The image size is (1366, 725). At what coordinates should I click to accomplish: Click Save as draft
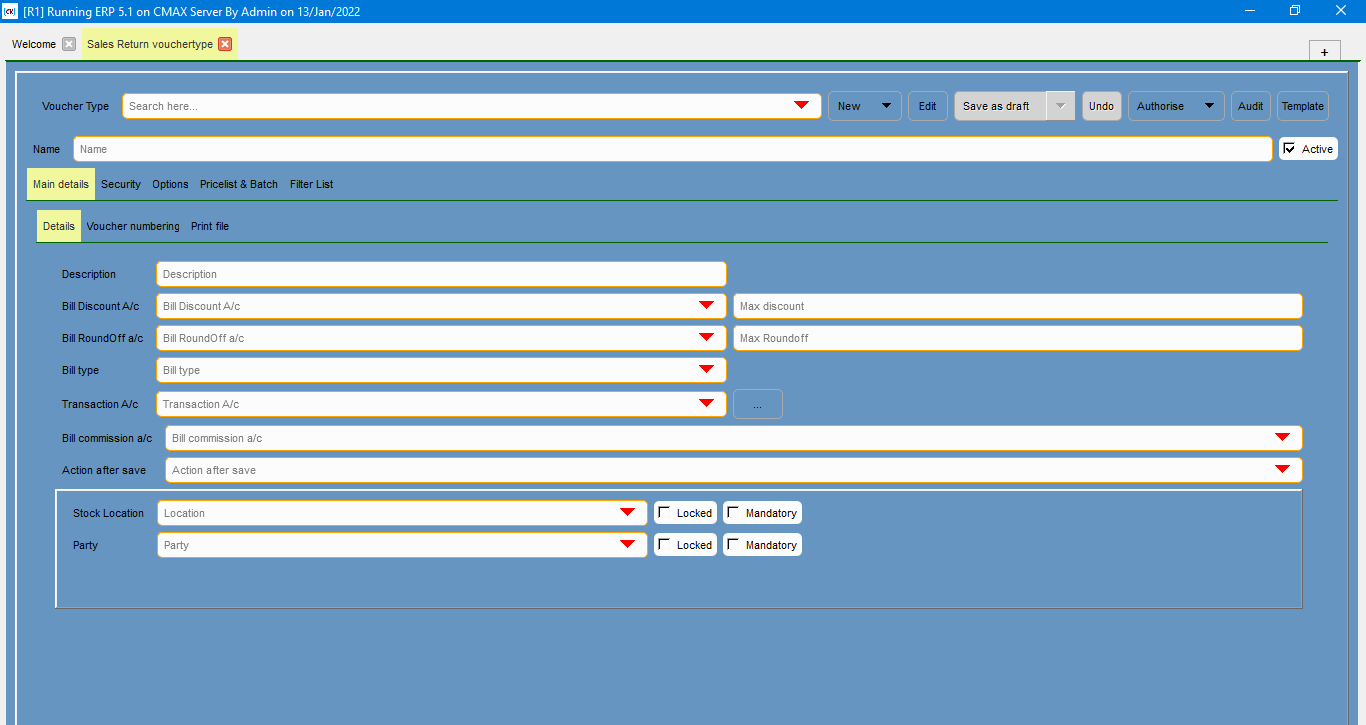point(1000,106)
